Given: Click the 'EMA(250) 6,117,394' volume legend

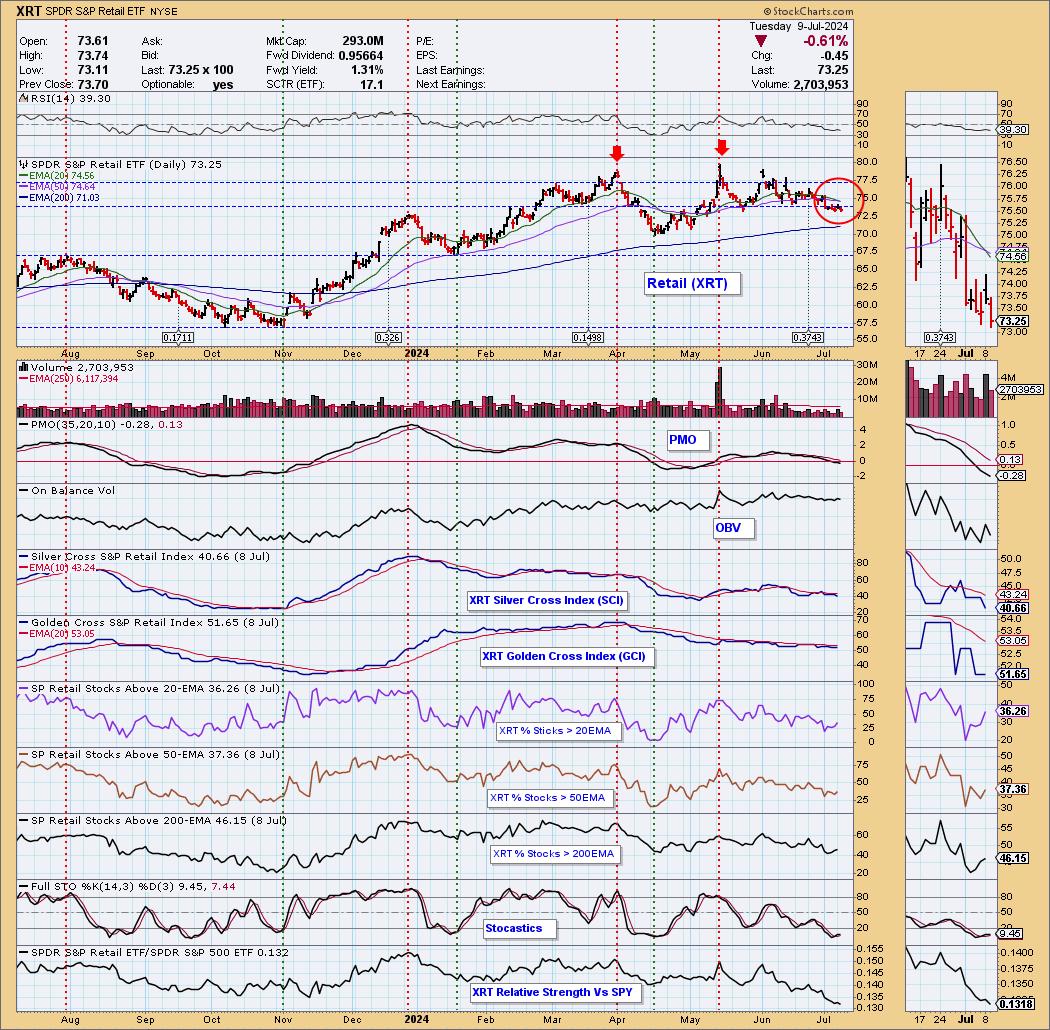Looking at the screenshot, I should point(67,378).
